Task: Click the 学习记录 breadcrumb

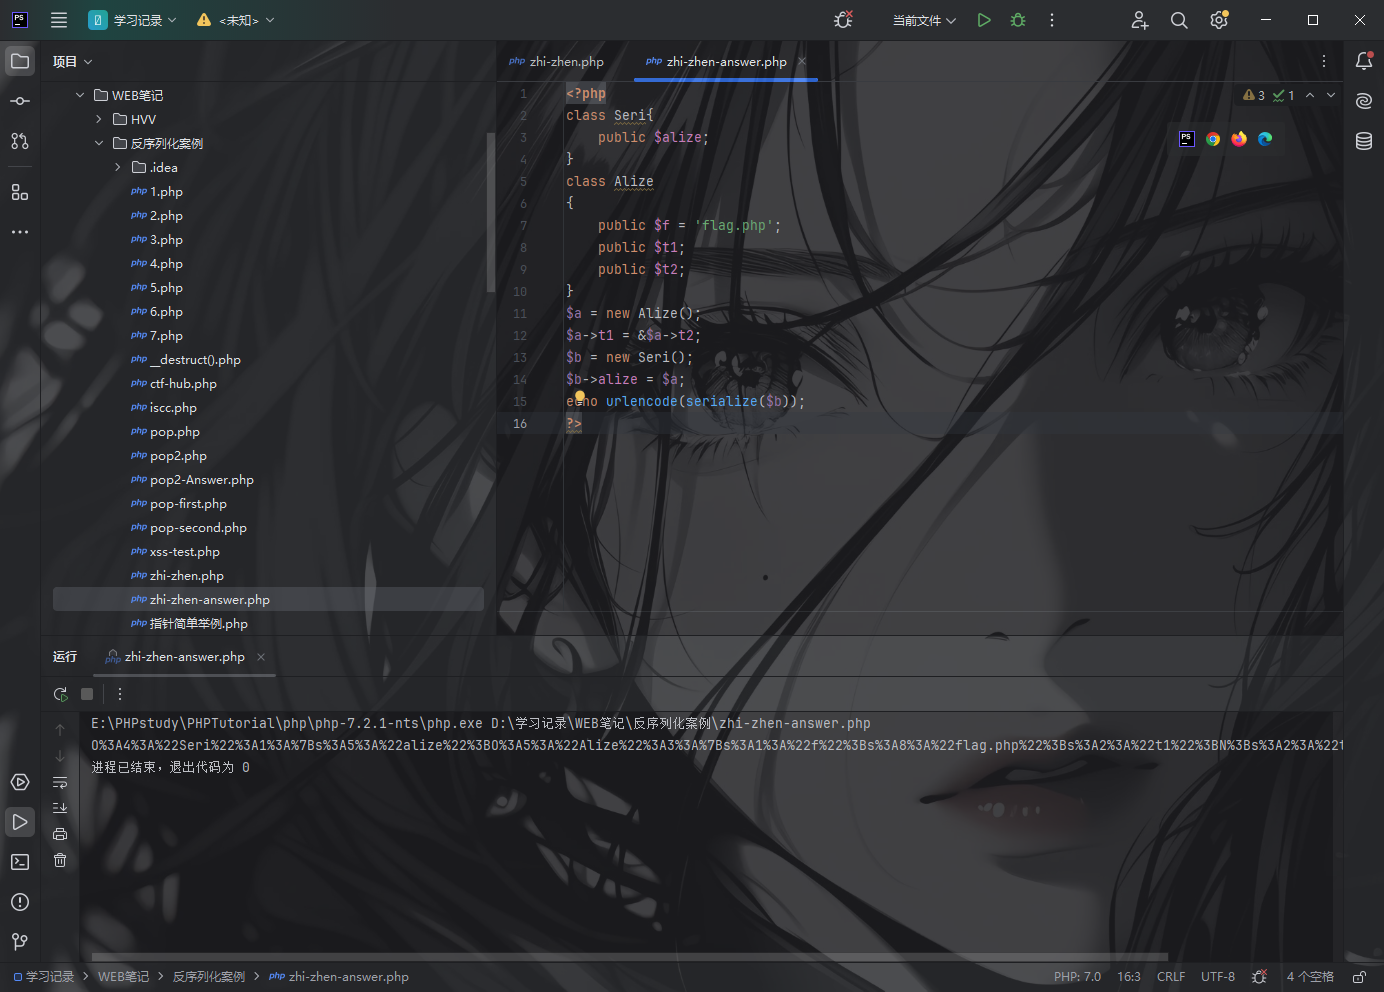Action: (44, 977)
